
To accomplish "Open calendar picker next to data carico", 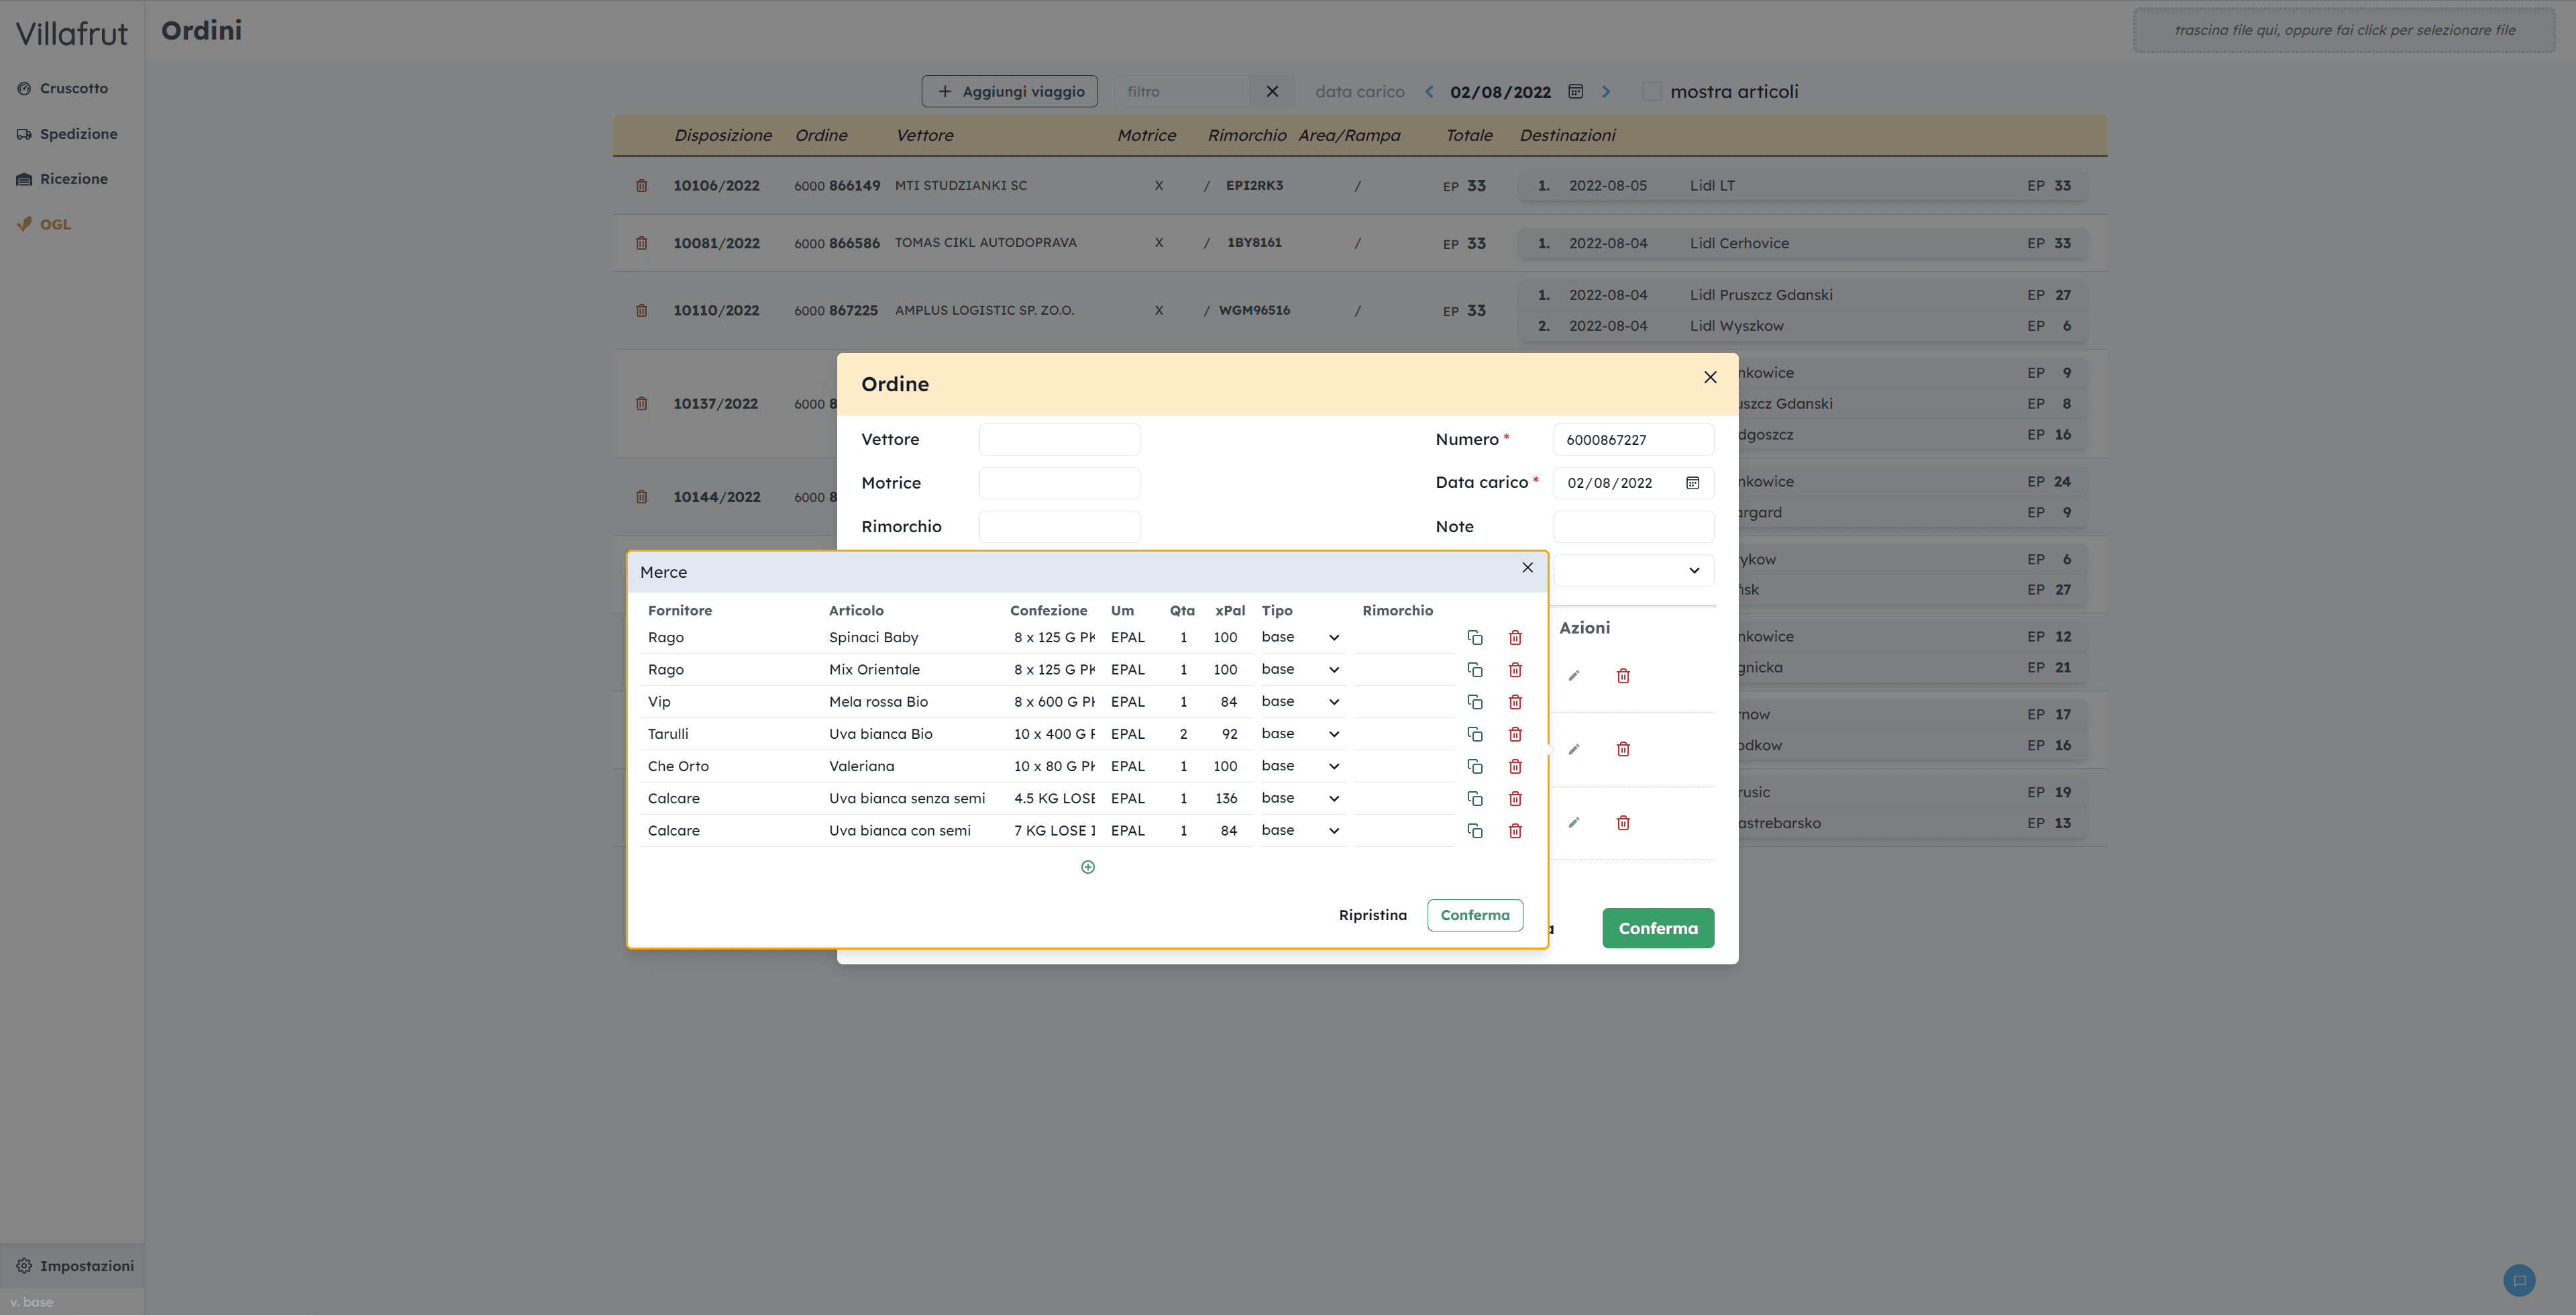I will point(1576,92).
